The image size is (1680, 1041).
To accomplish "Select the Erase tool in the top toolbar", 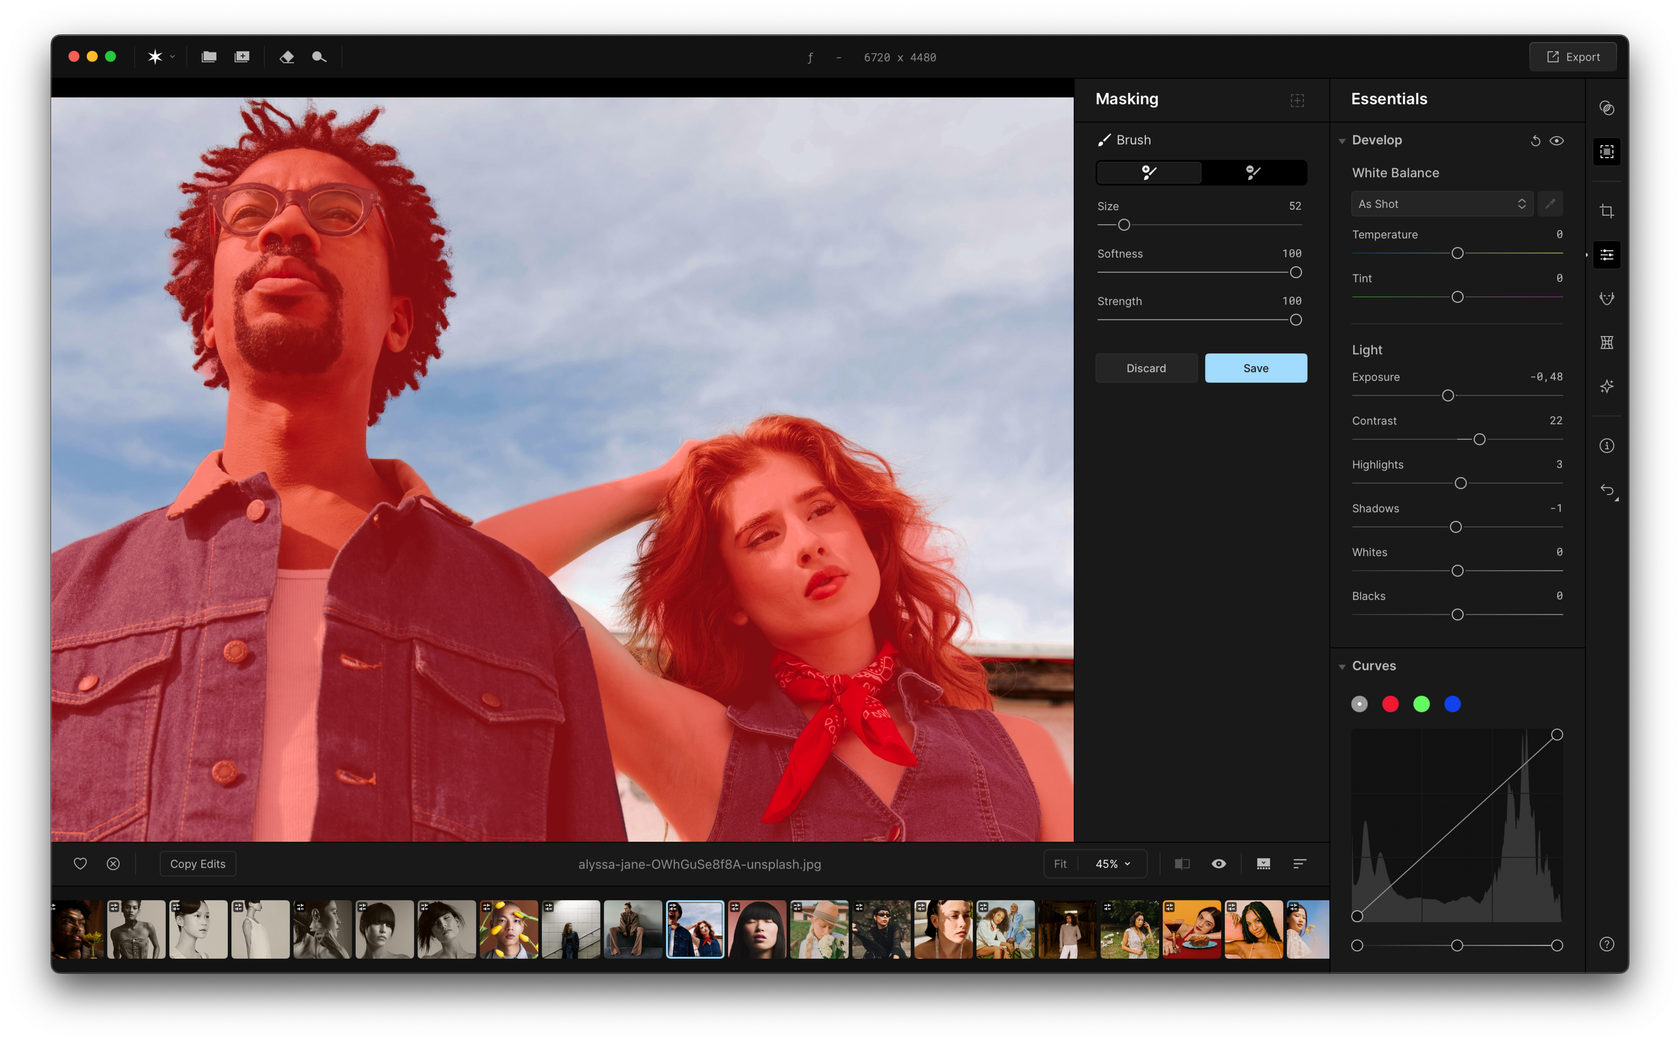I will coord(287,57).
